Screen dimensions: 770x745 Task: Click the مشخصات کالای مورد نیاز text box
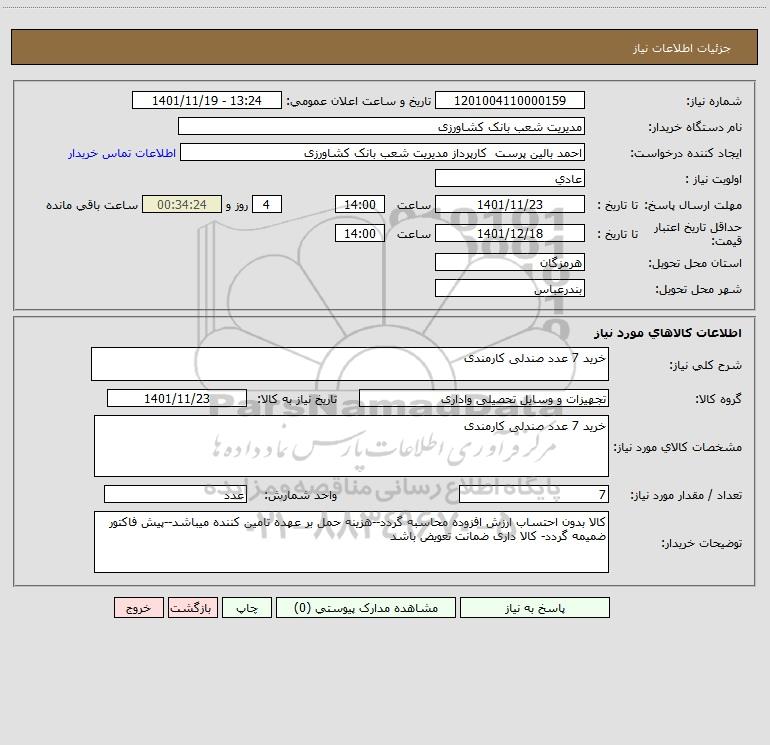coord(351,446)
